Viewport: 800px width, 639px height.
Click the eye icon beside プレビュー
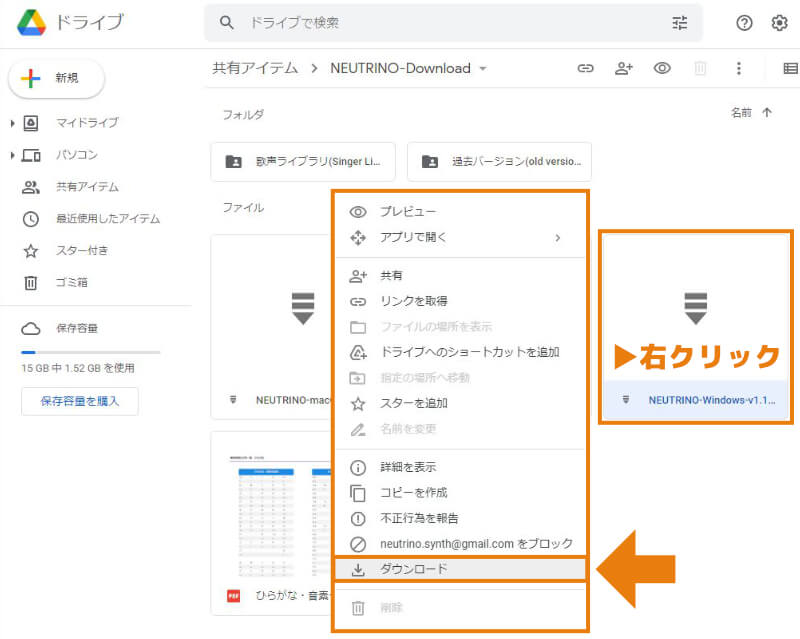pyautogui.click(x=358, y=212)
